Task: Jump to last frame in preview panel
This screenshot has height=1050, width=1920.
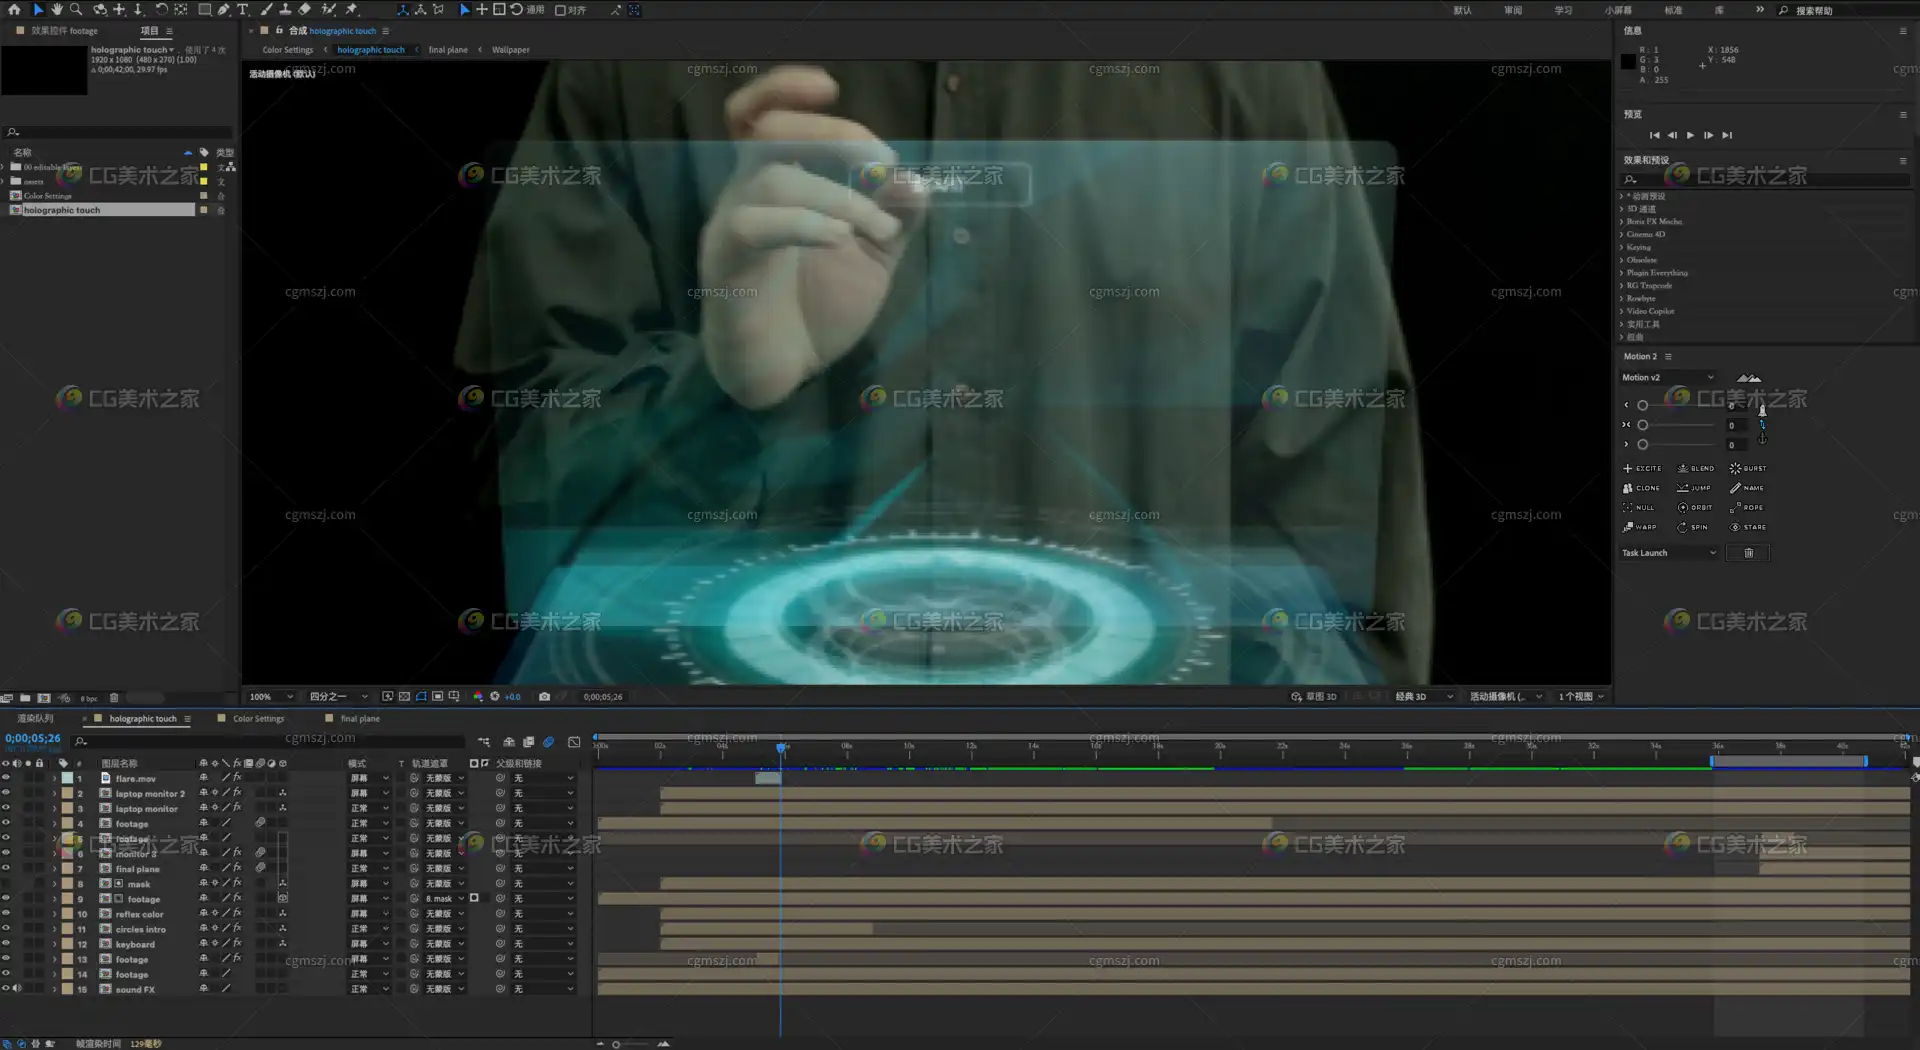Action: [x=1727, y=135]
